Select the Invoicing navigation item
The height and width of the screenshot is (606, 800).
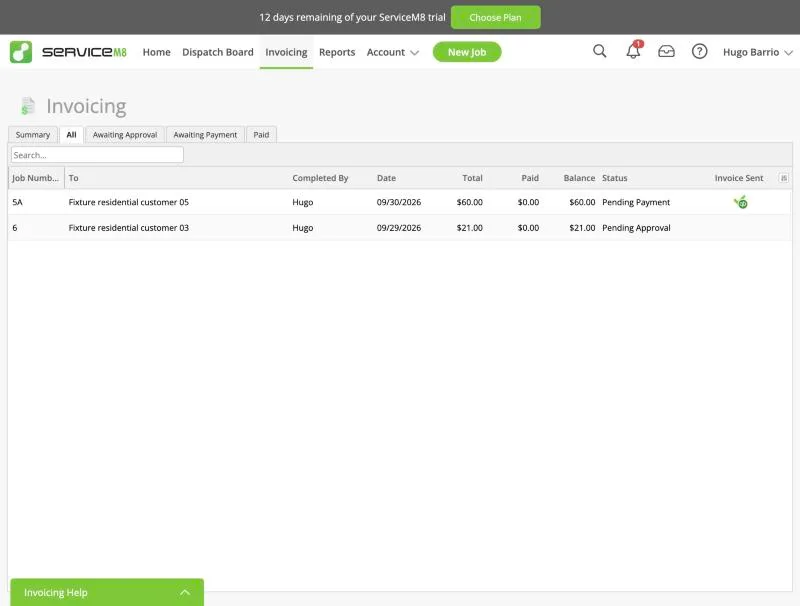click(286, 52)
